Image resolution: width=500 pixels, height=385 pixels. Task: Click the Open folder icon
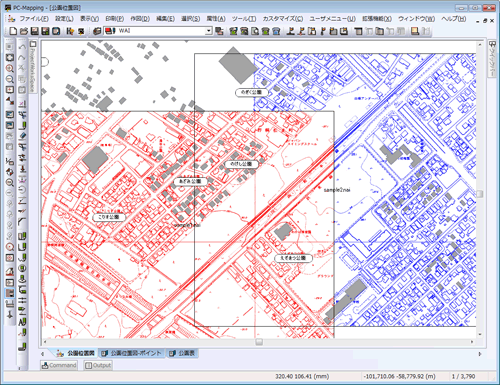(24, 31)
